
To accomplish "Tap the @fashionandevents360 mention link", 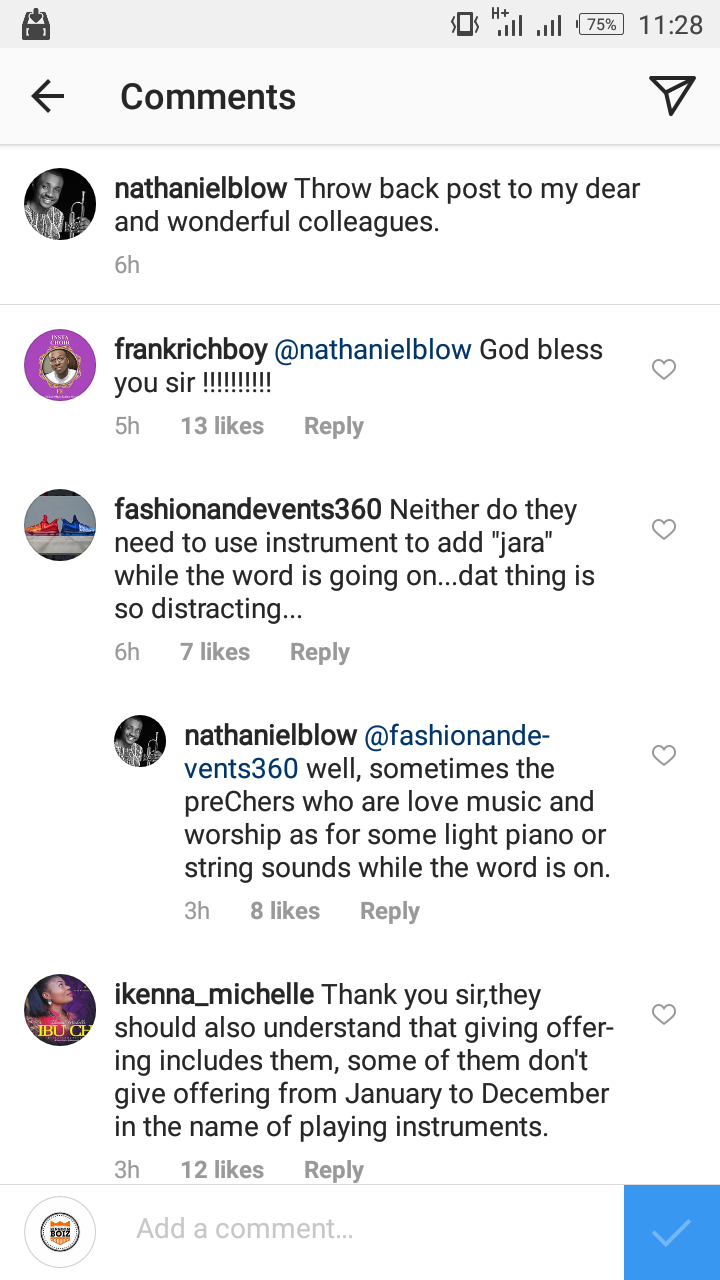I will click(x=456, y=737).
